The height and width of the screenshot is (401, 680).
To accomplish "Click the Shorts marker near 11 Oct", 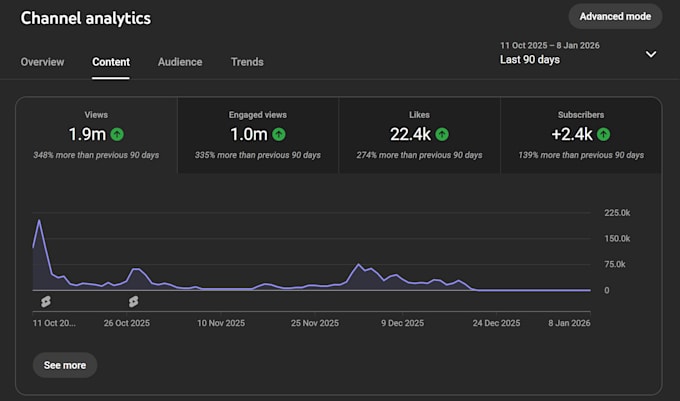I will [x=46, y=301].
